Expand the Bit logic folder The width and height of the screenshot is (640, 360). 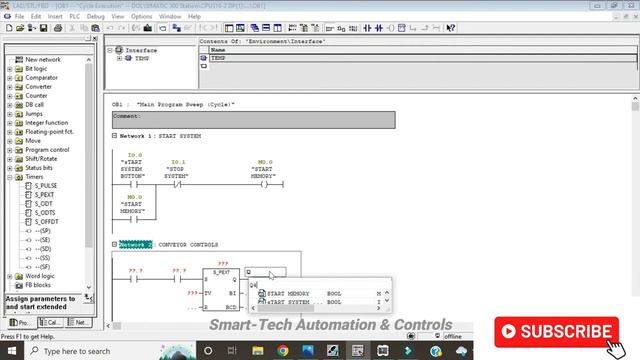click(x=10, y=69)
